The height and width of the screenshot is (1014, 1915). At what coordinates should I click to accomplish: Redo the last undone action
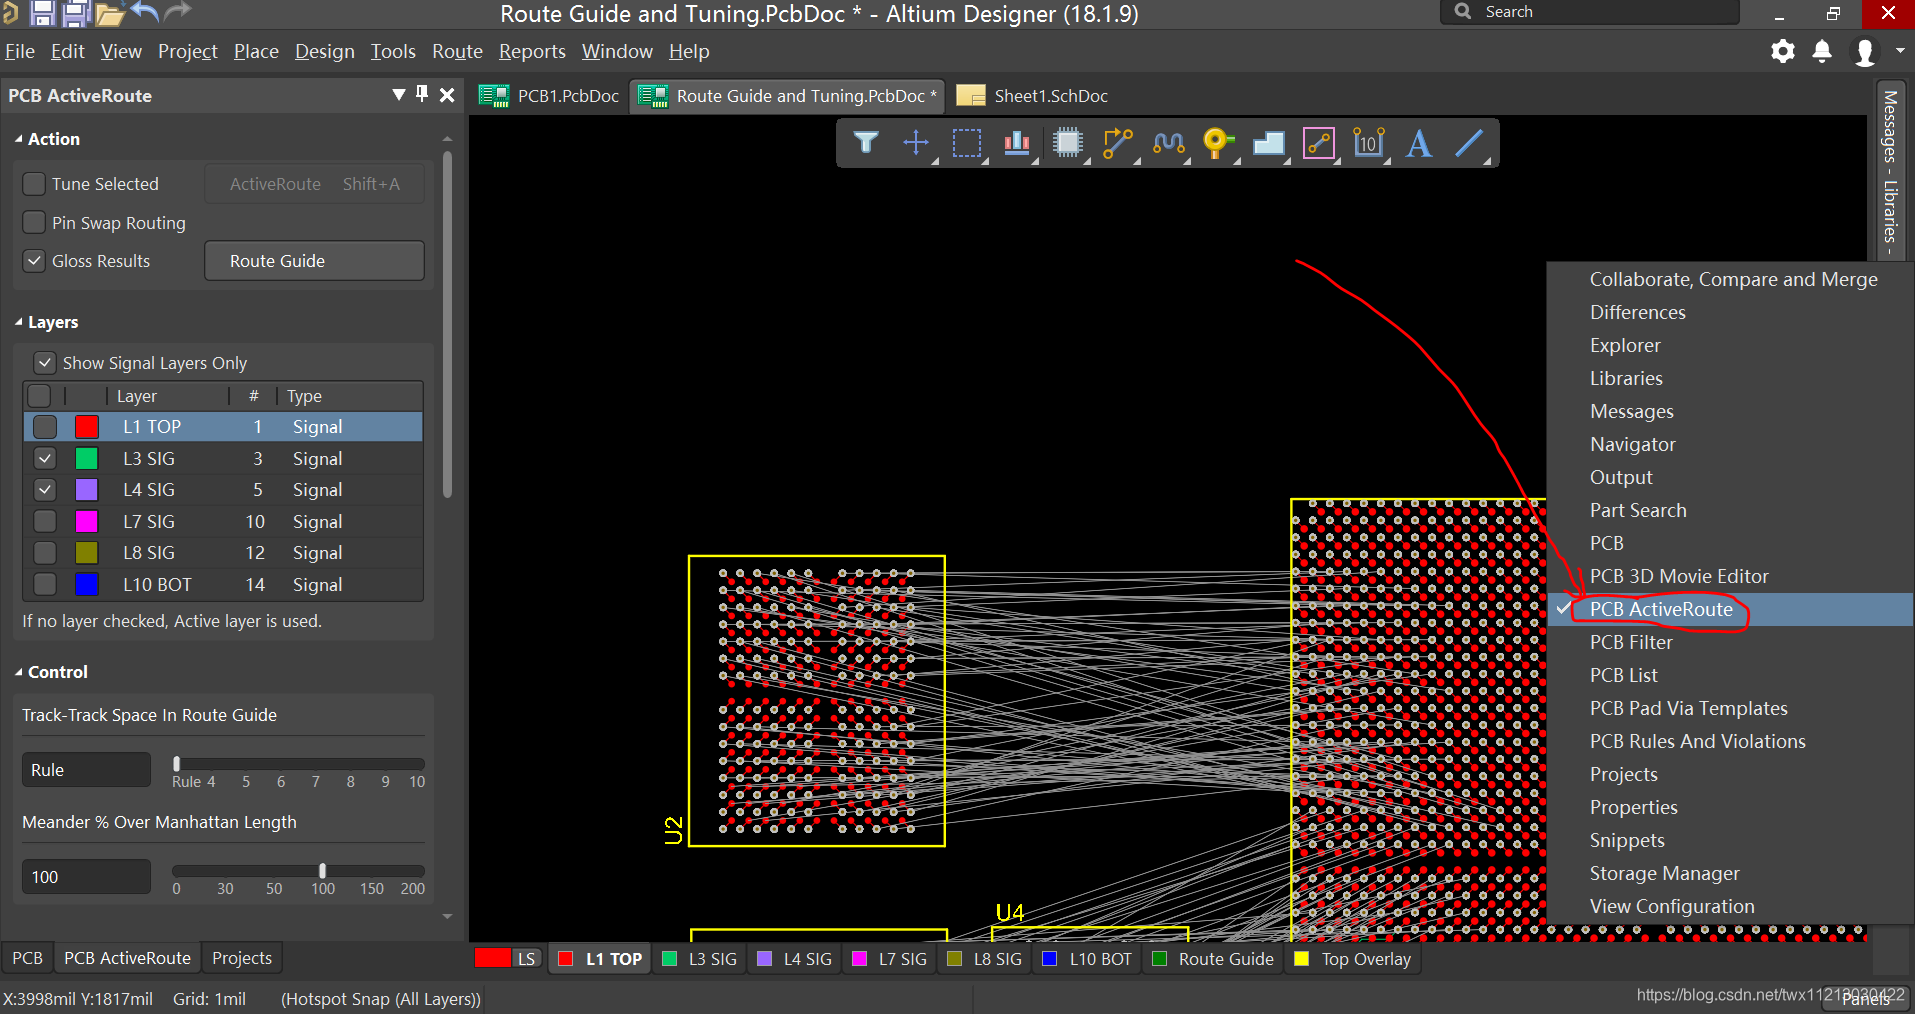177,12
